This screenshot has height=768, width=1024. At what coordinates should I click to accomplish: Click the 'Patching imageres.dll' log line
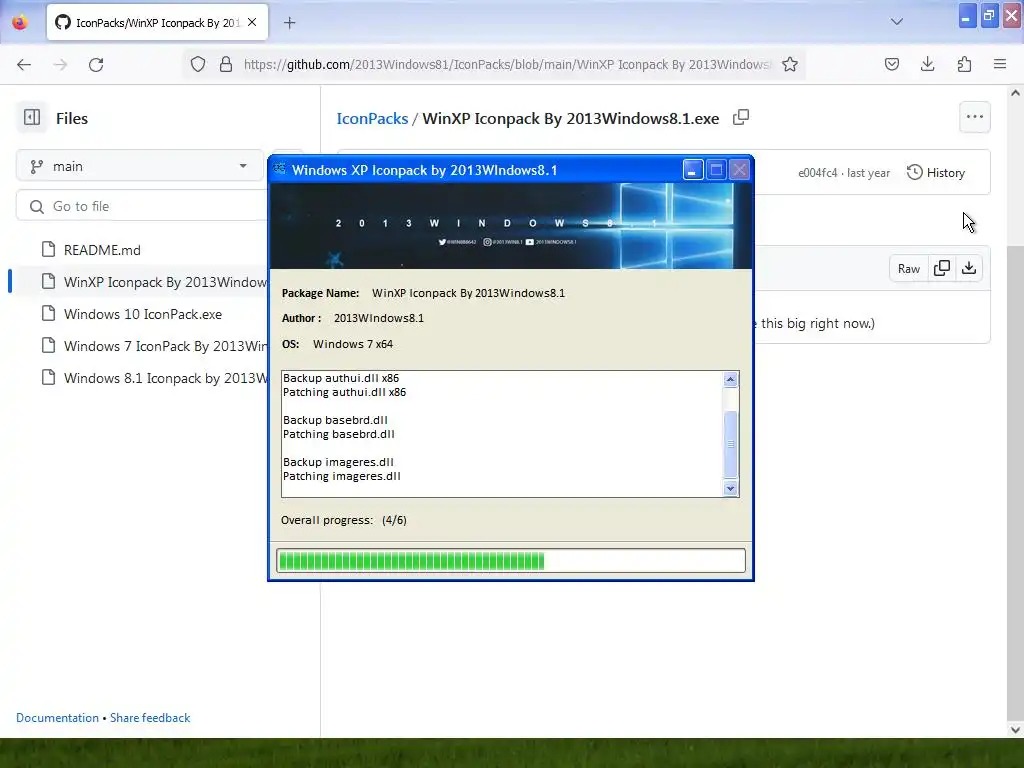342,476
